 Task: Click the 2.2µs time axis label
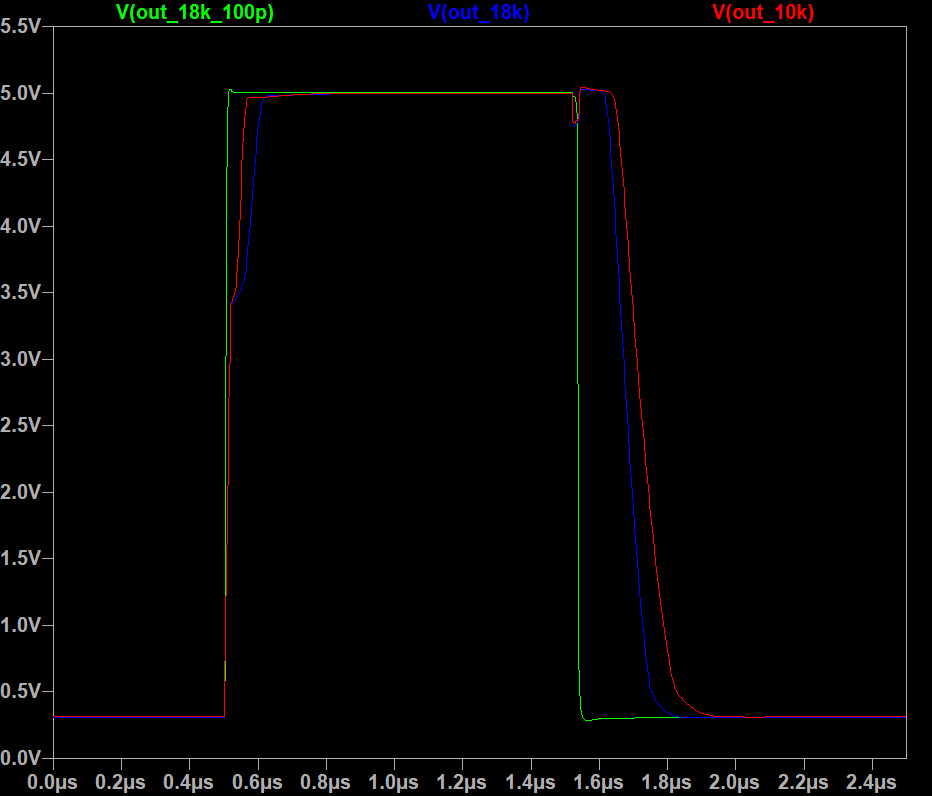[x=803, y=782]
